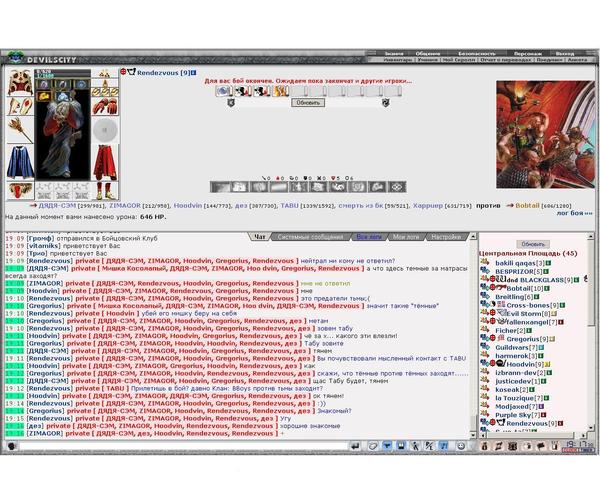Click chat pane scrollbar down arrow
Screen dimensions: 600x480
pos(473,435)
